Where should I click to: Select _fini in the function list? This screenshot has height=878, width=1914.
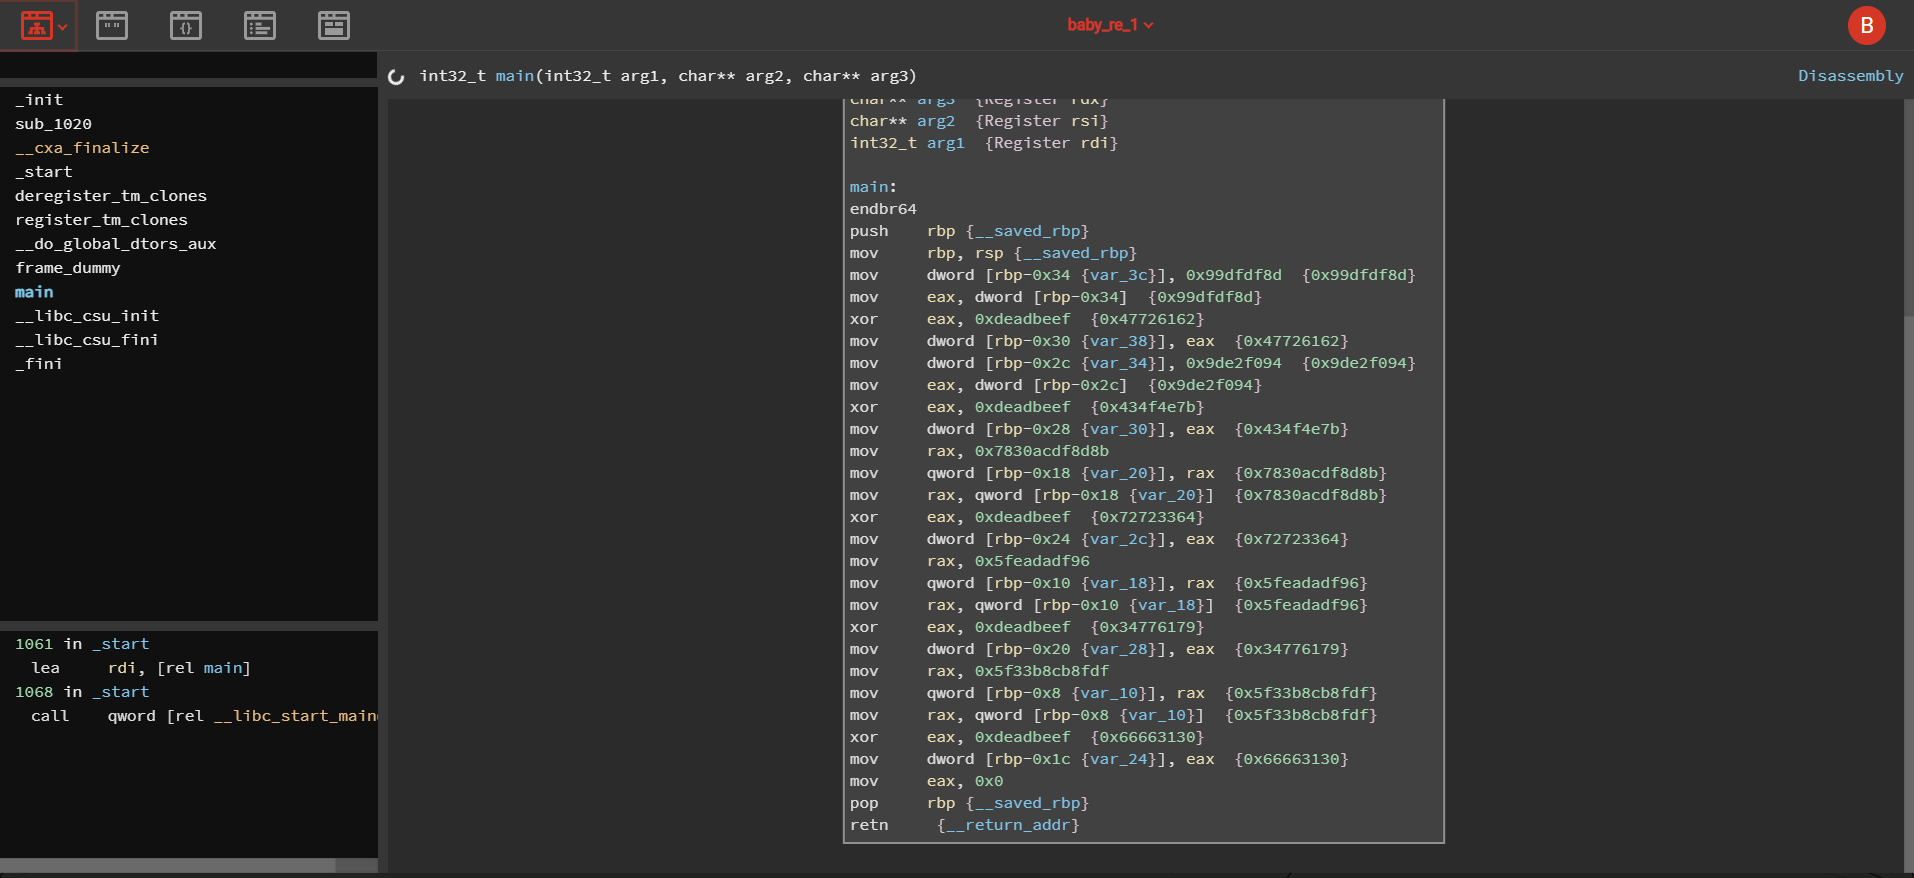[x=39, y=364]
